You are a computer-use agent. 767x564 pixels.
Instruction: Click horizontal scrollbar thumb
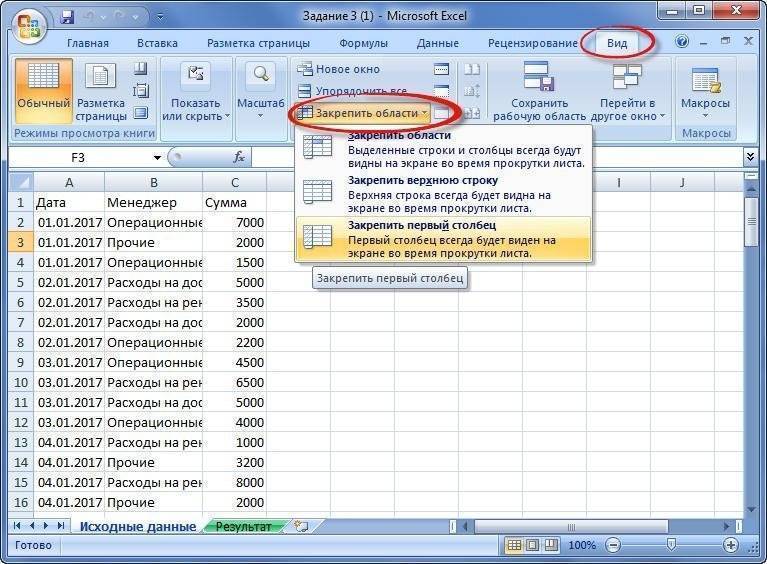571,527
